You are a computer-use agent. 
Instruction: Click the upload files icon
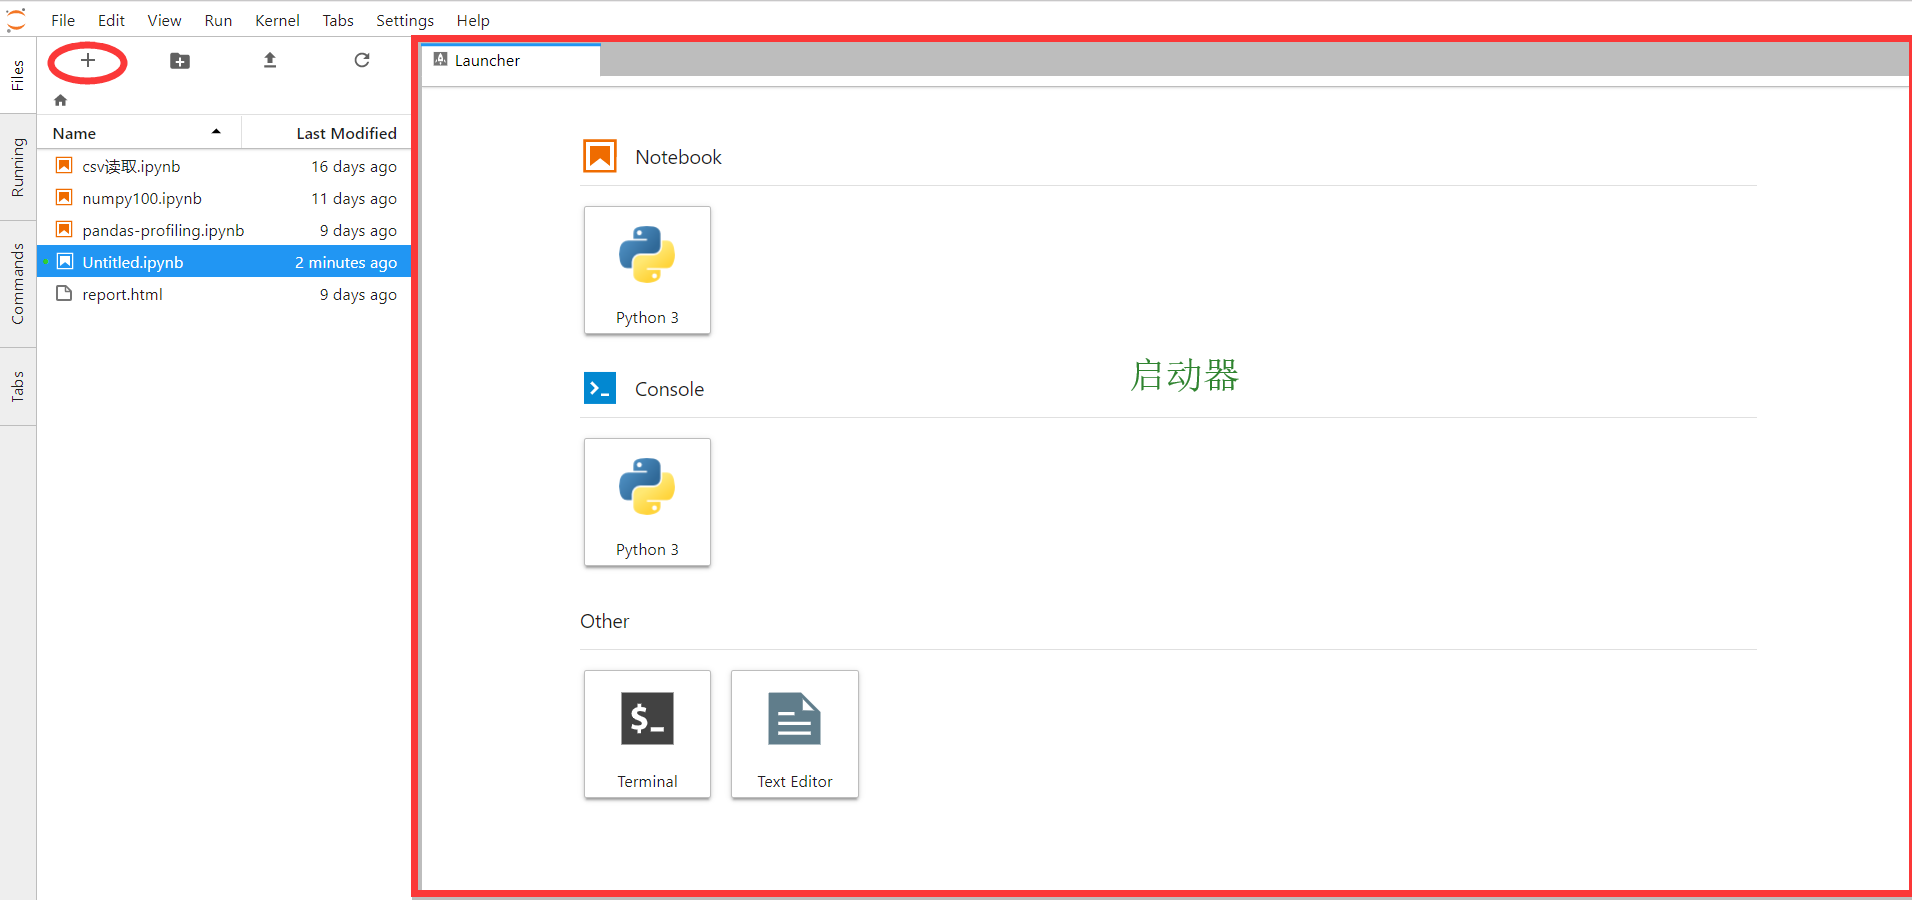[x=270, y=61]
